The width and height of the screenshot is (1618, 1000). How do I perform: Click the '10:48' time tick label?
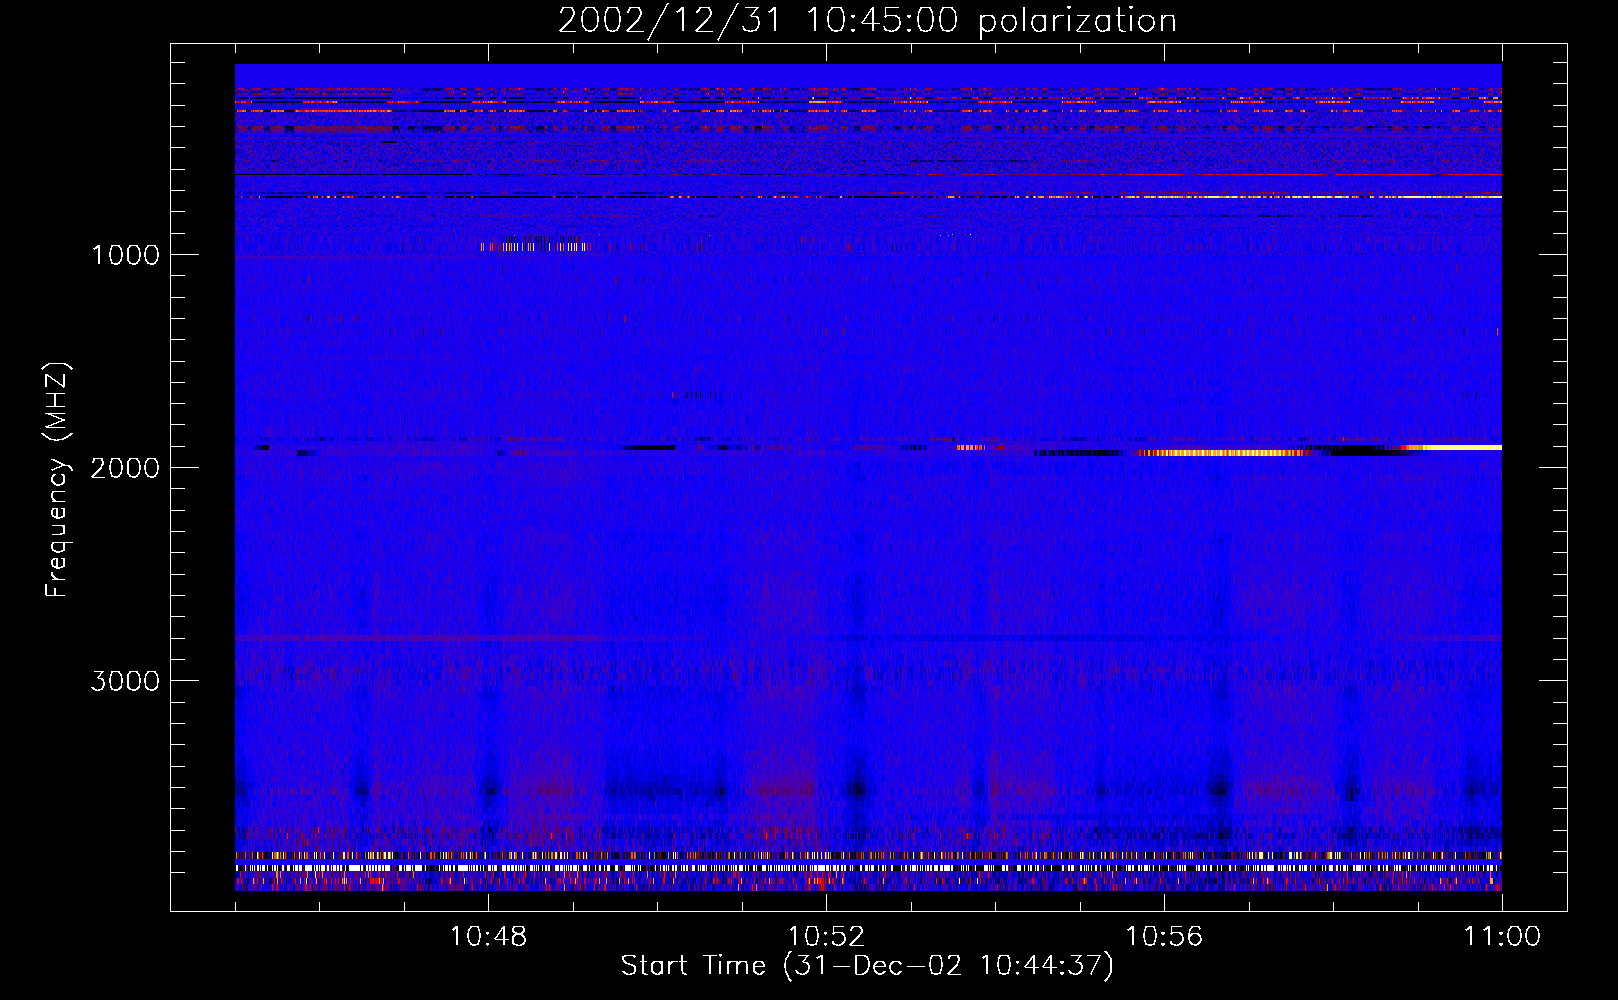tap(488, 937)
